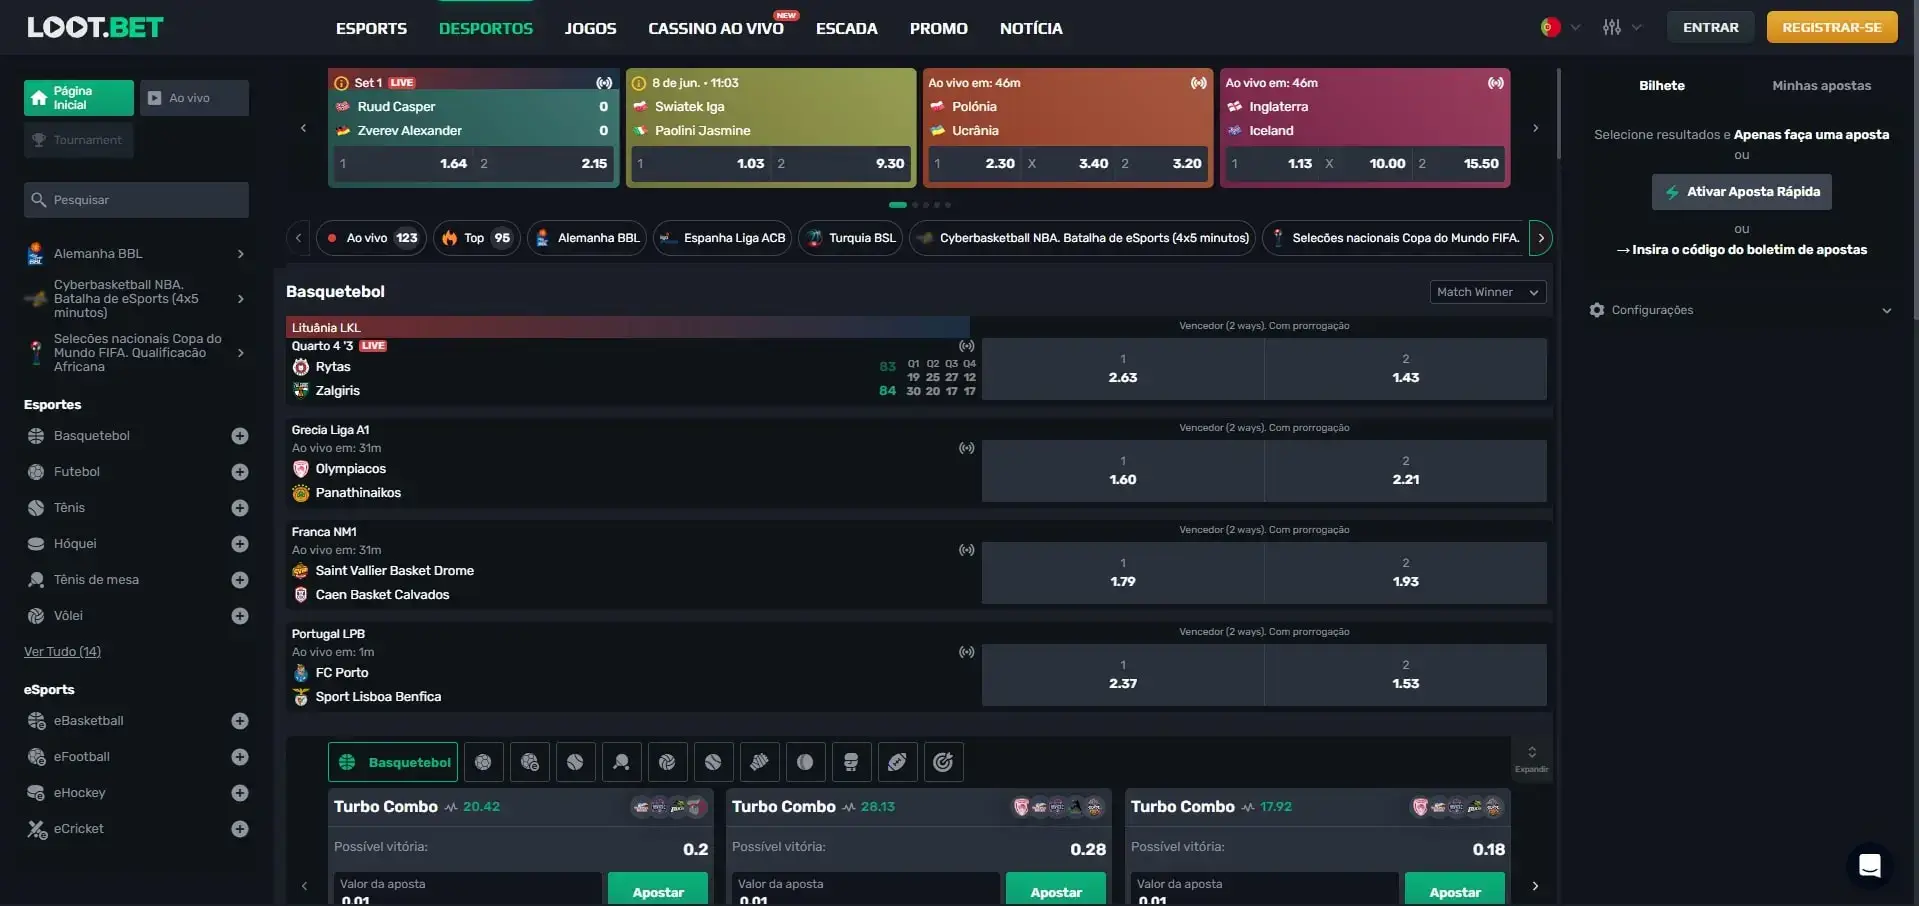This screenshot has height=906, width=1919.
Task: Open the boxing sport category icon
Action: pyautogui.click(x=851, y=761)
